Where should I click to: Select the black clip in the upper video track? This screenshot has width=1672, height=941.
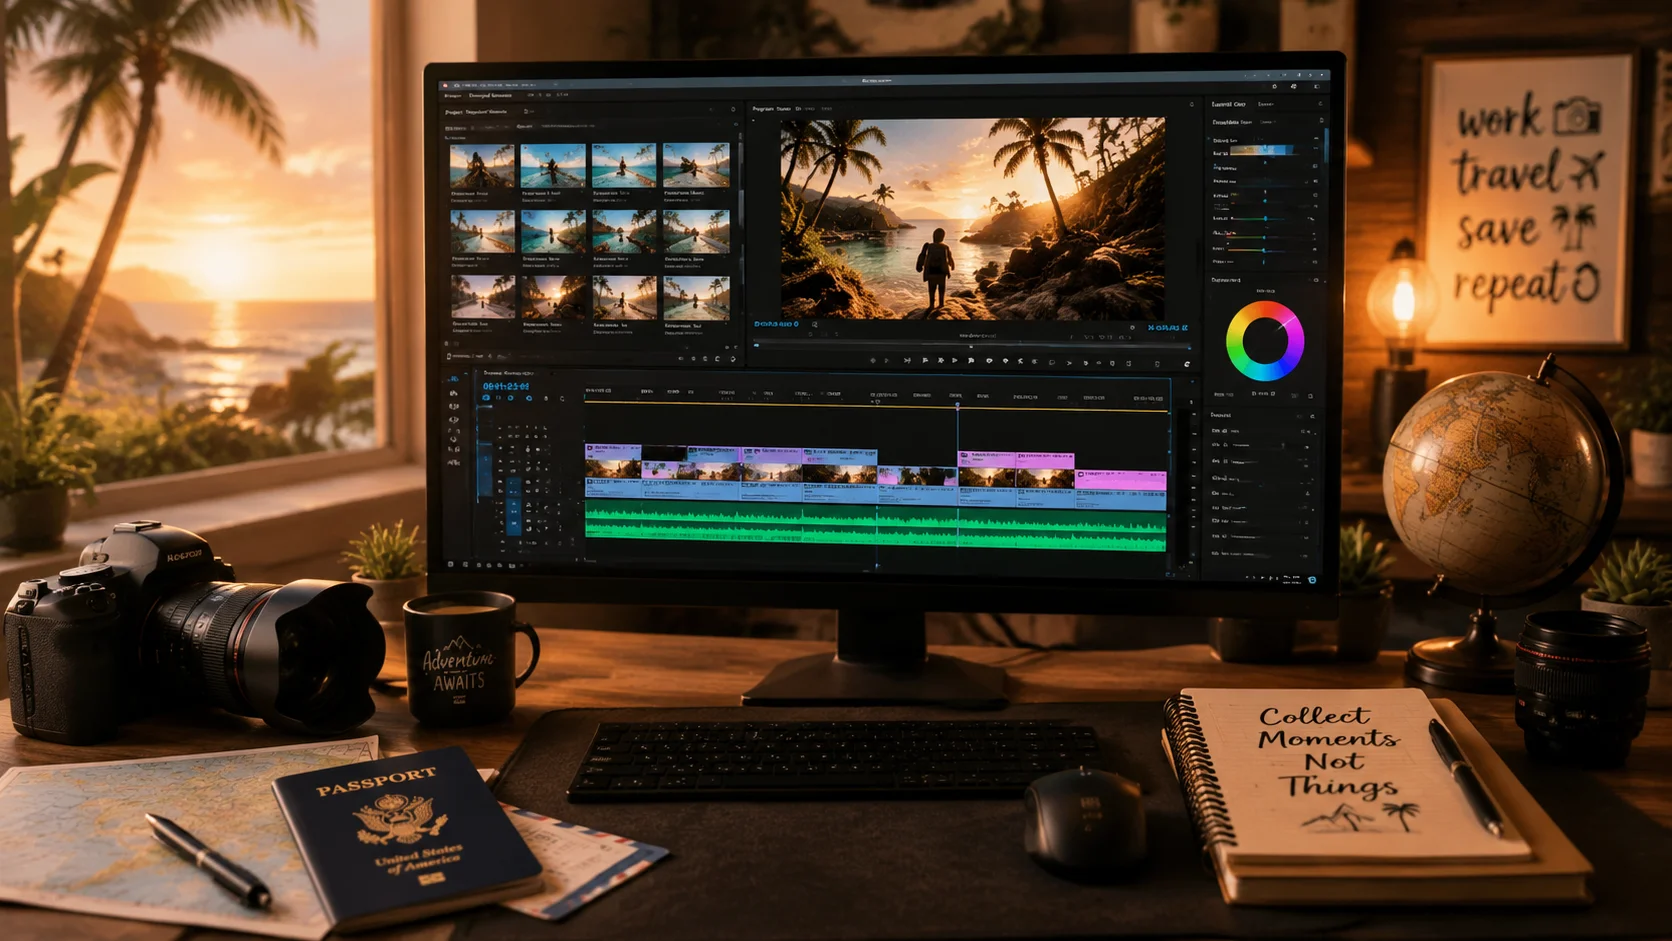point(664,453)
